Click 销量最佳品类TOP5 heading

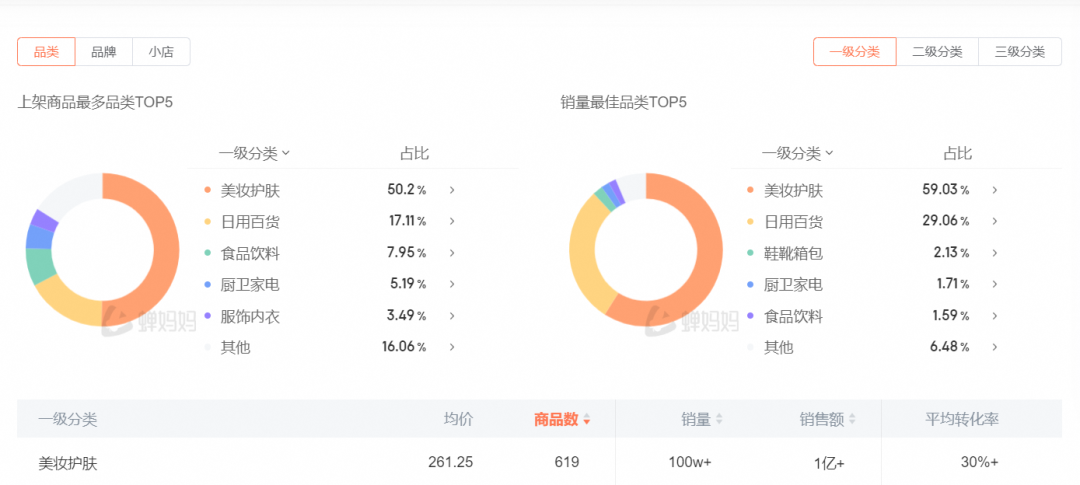coord(623,103)
